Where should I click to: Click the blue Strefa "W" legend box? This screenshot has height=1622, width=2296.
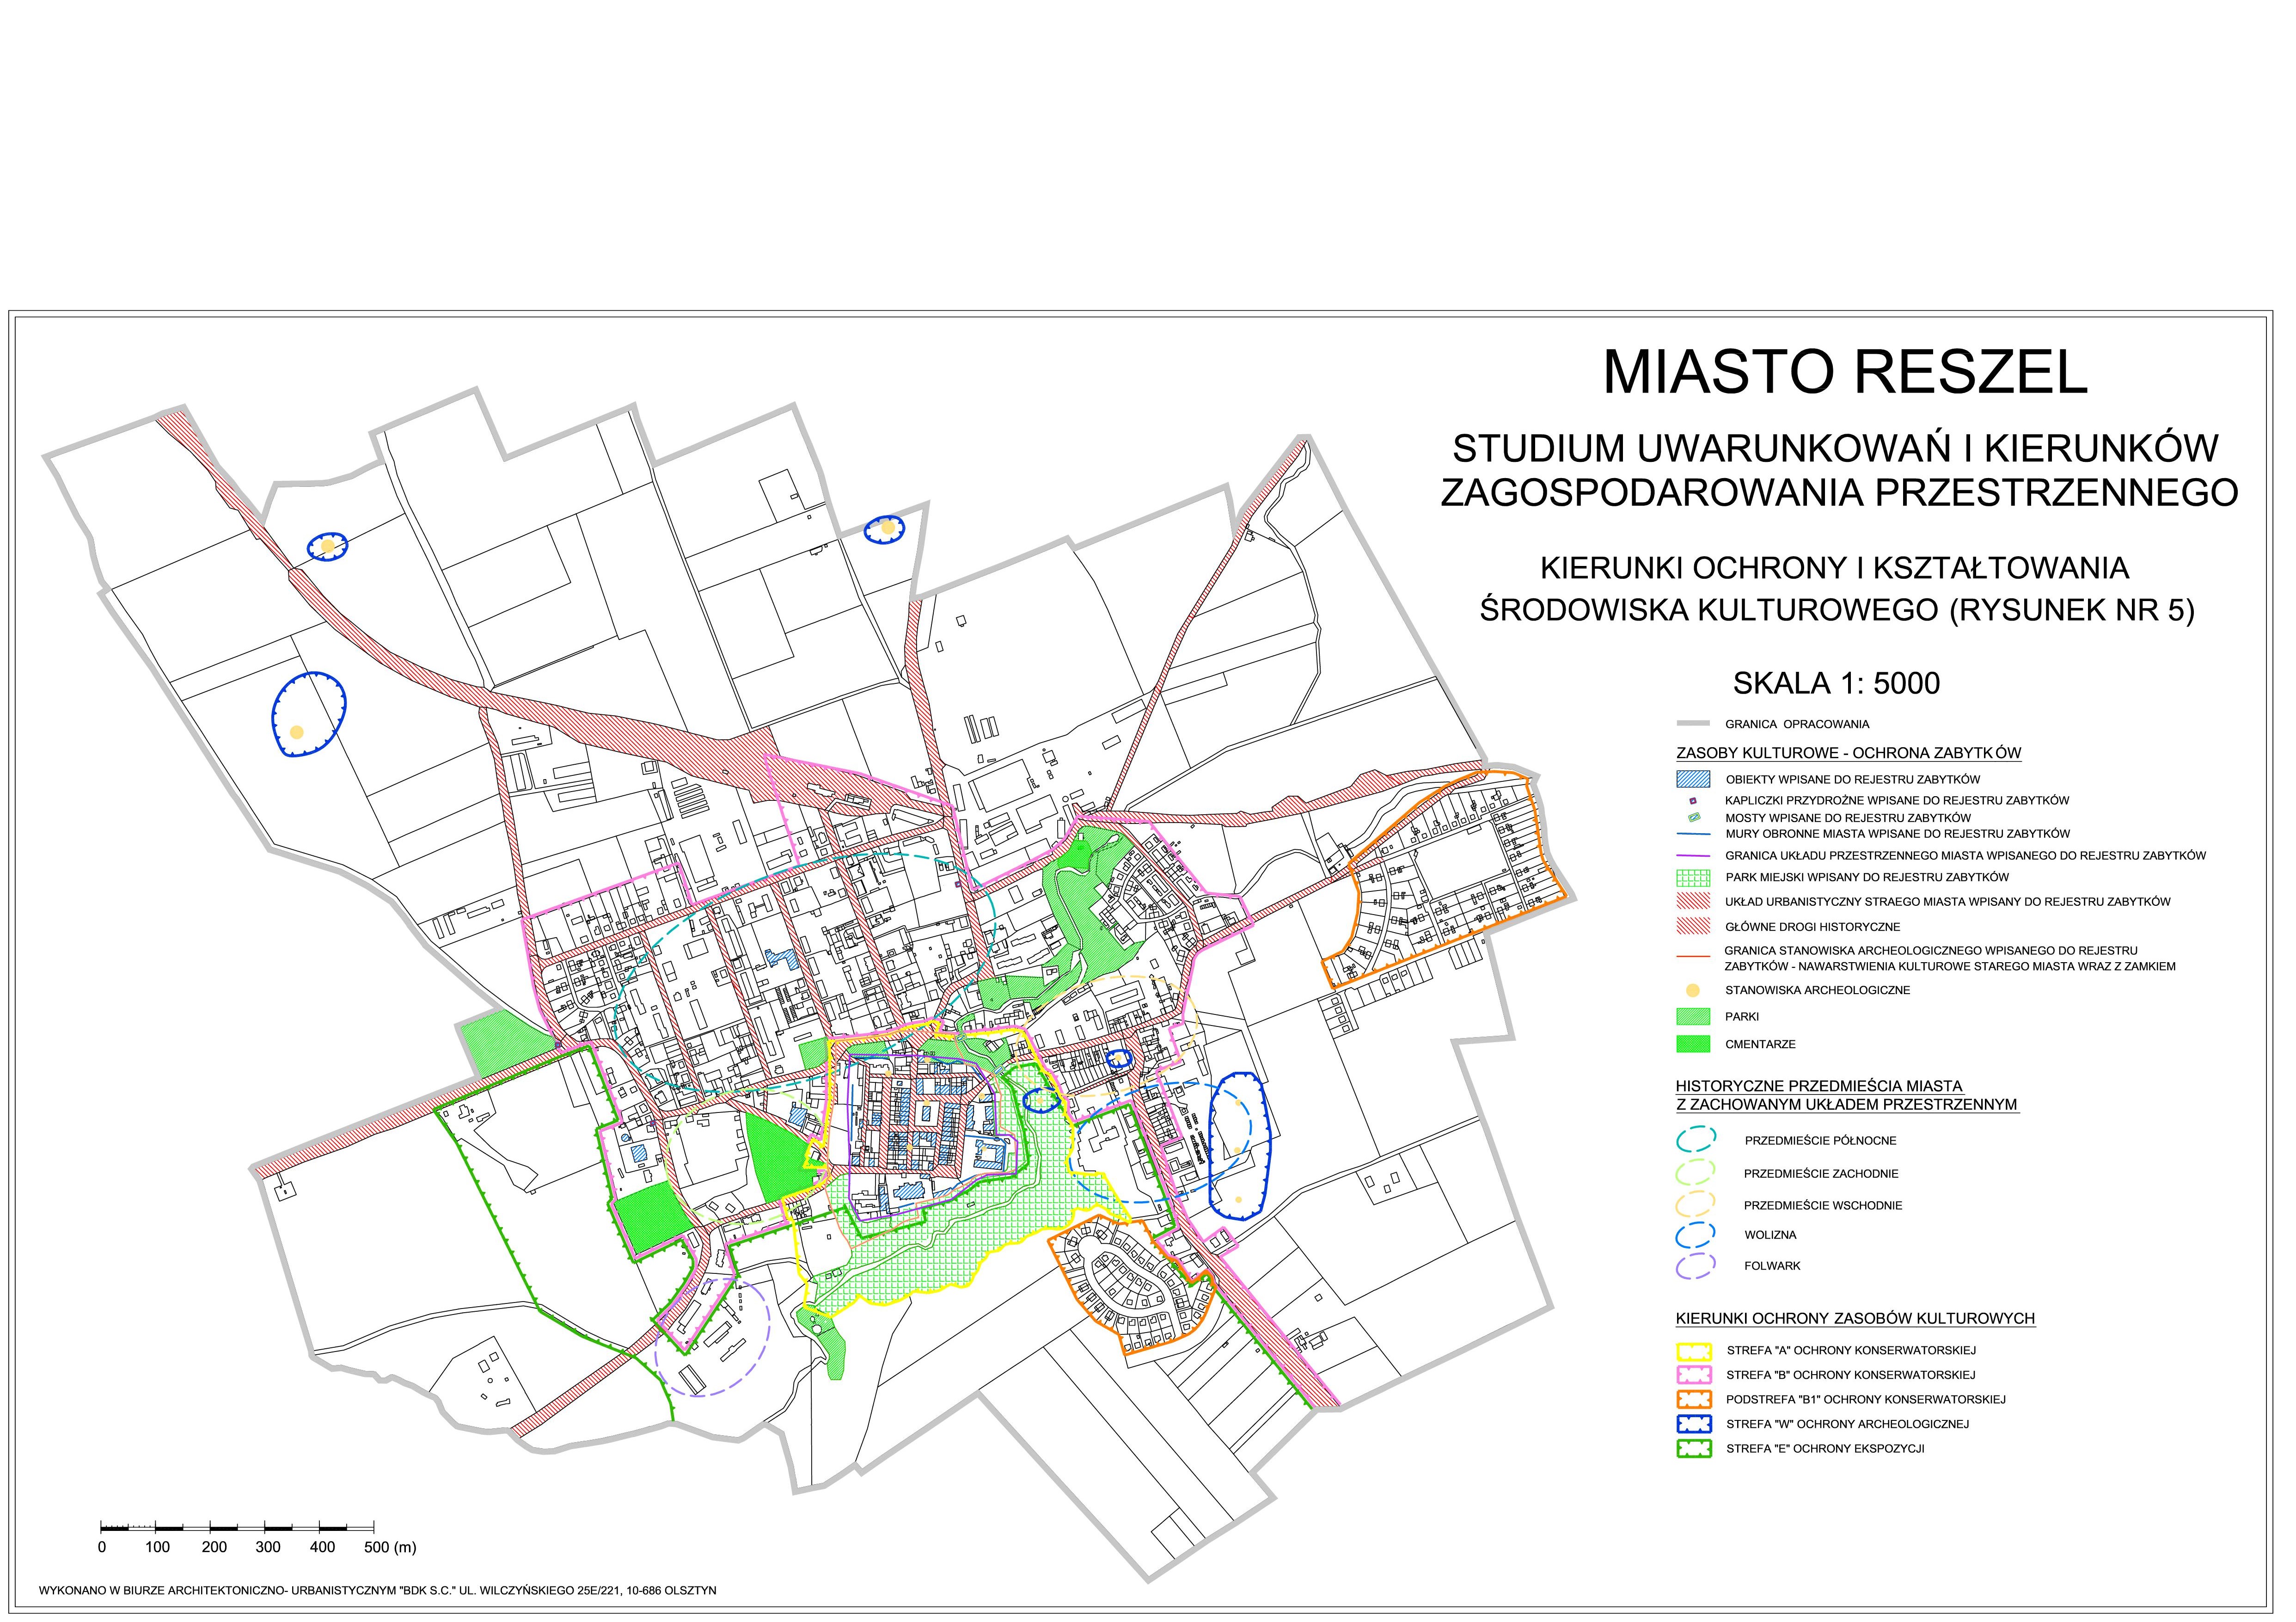click(1694, 1424)
